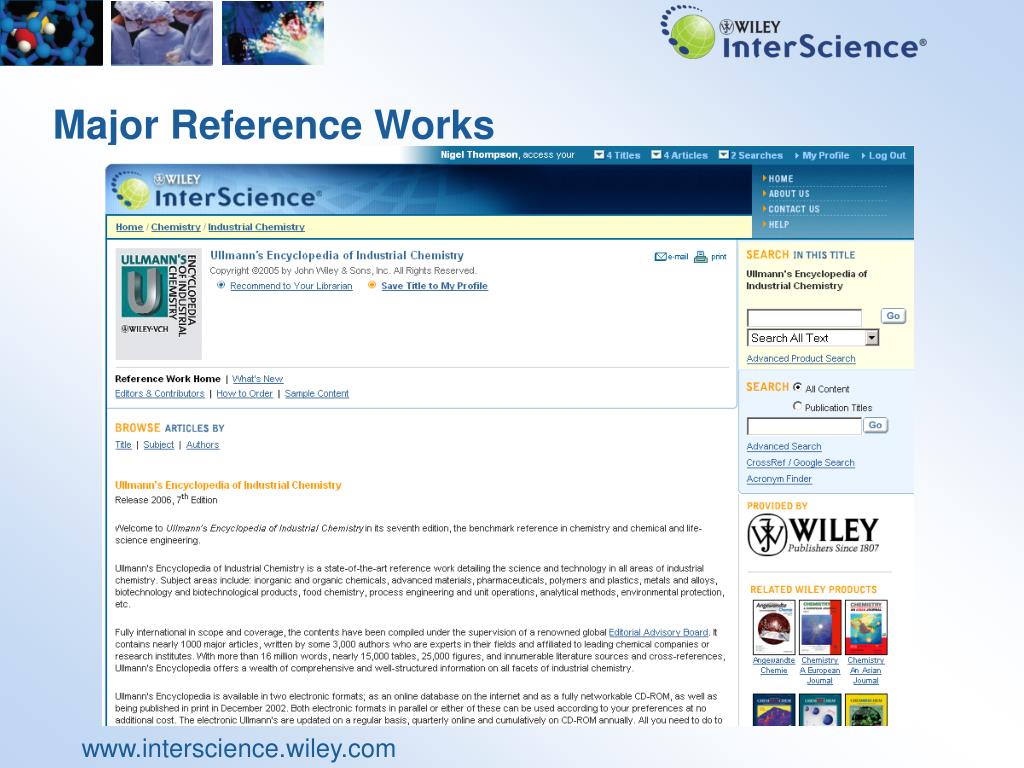Viewport: 1024px width, 768px height.
Task: Open the 4 Articles saved dropdown
Action: point(679,155)
